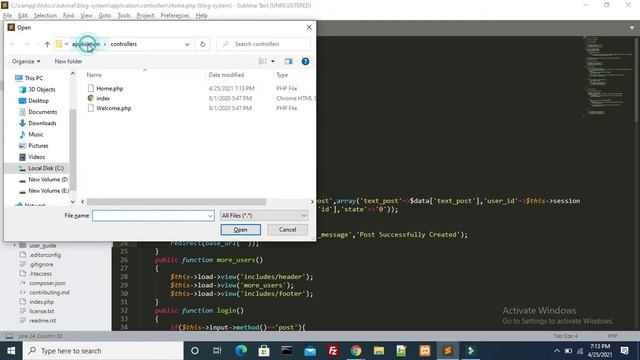This screenshot has height=360, width=640.
Task: Go up one folder level in Open dialog
Action: click(47, 44)
